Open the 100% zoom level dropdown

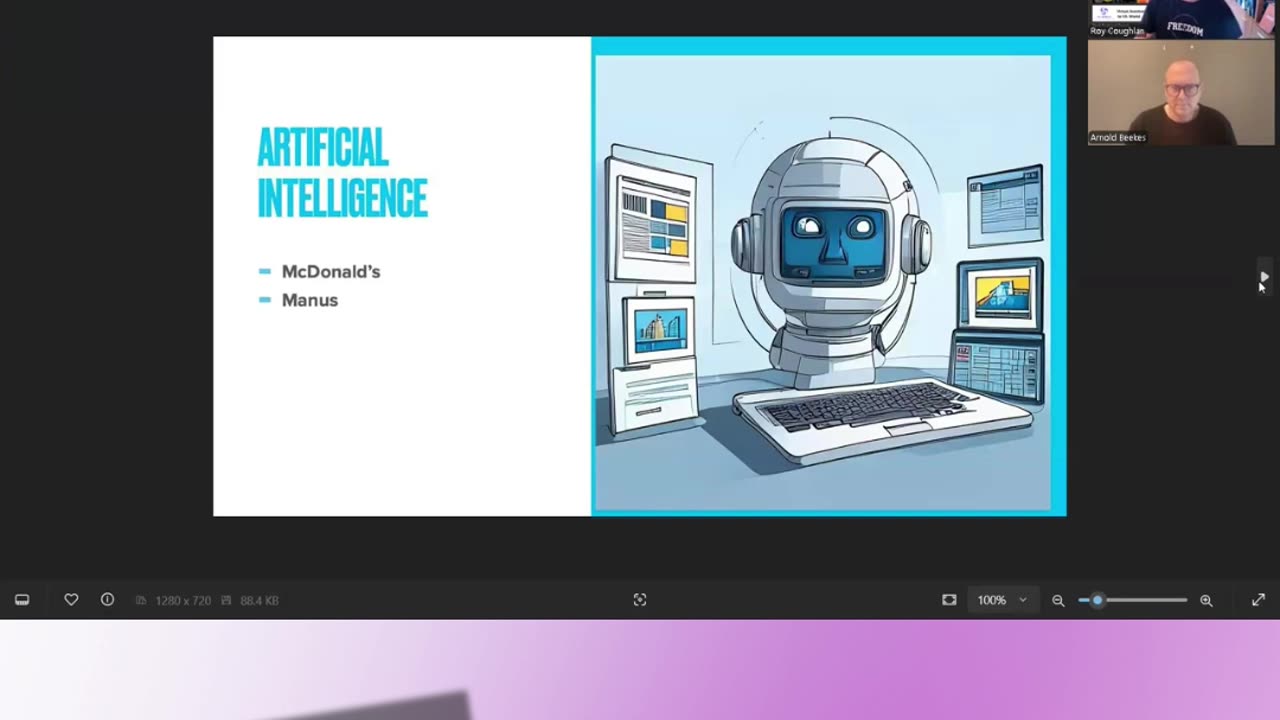pyautogui.click(x=1002, y=600)
